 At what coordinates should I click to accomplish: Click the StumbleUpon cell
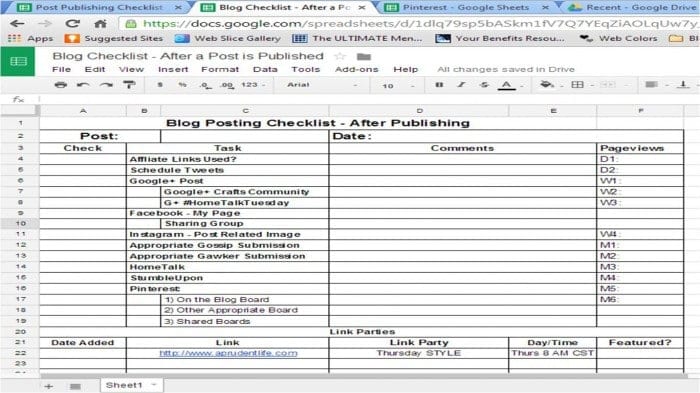click(228, 278)
